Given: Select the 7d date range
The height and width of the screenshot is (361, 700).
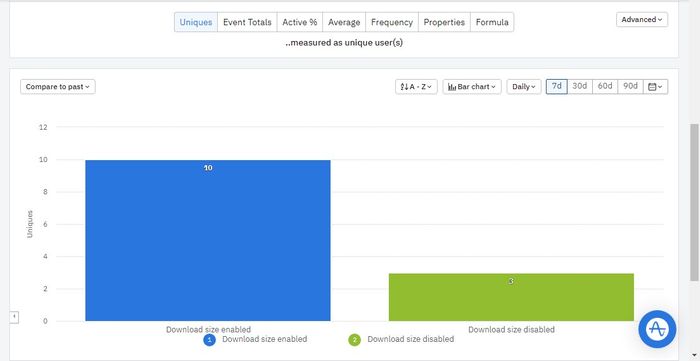Looking at the screenshot, I should tap(557, 86).
